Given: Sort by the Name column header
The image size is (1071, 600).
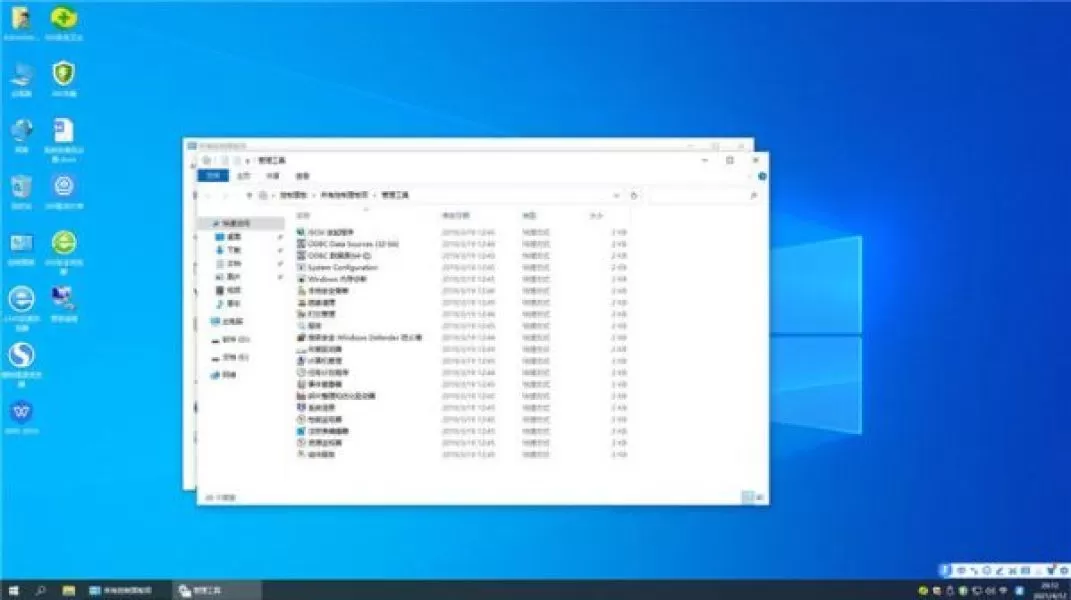Looking at the screenshot, I should click(x=303, y=216).
